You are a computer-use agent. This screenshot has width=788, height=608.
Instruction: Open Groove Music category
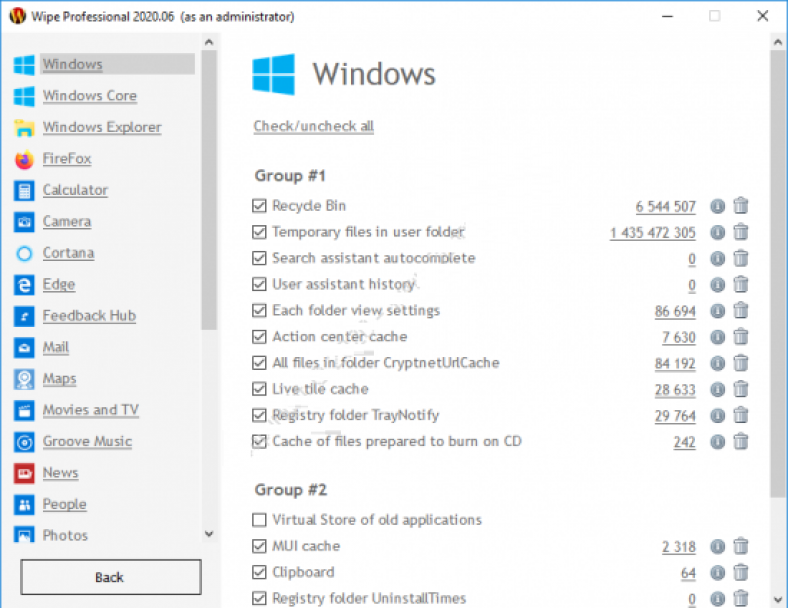click(87, 441)
